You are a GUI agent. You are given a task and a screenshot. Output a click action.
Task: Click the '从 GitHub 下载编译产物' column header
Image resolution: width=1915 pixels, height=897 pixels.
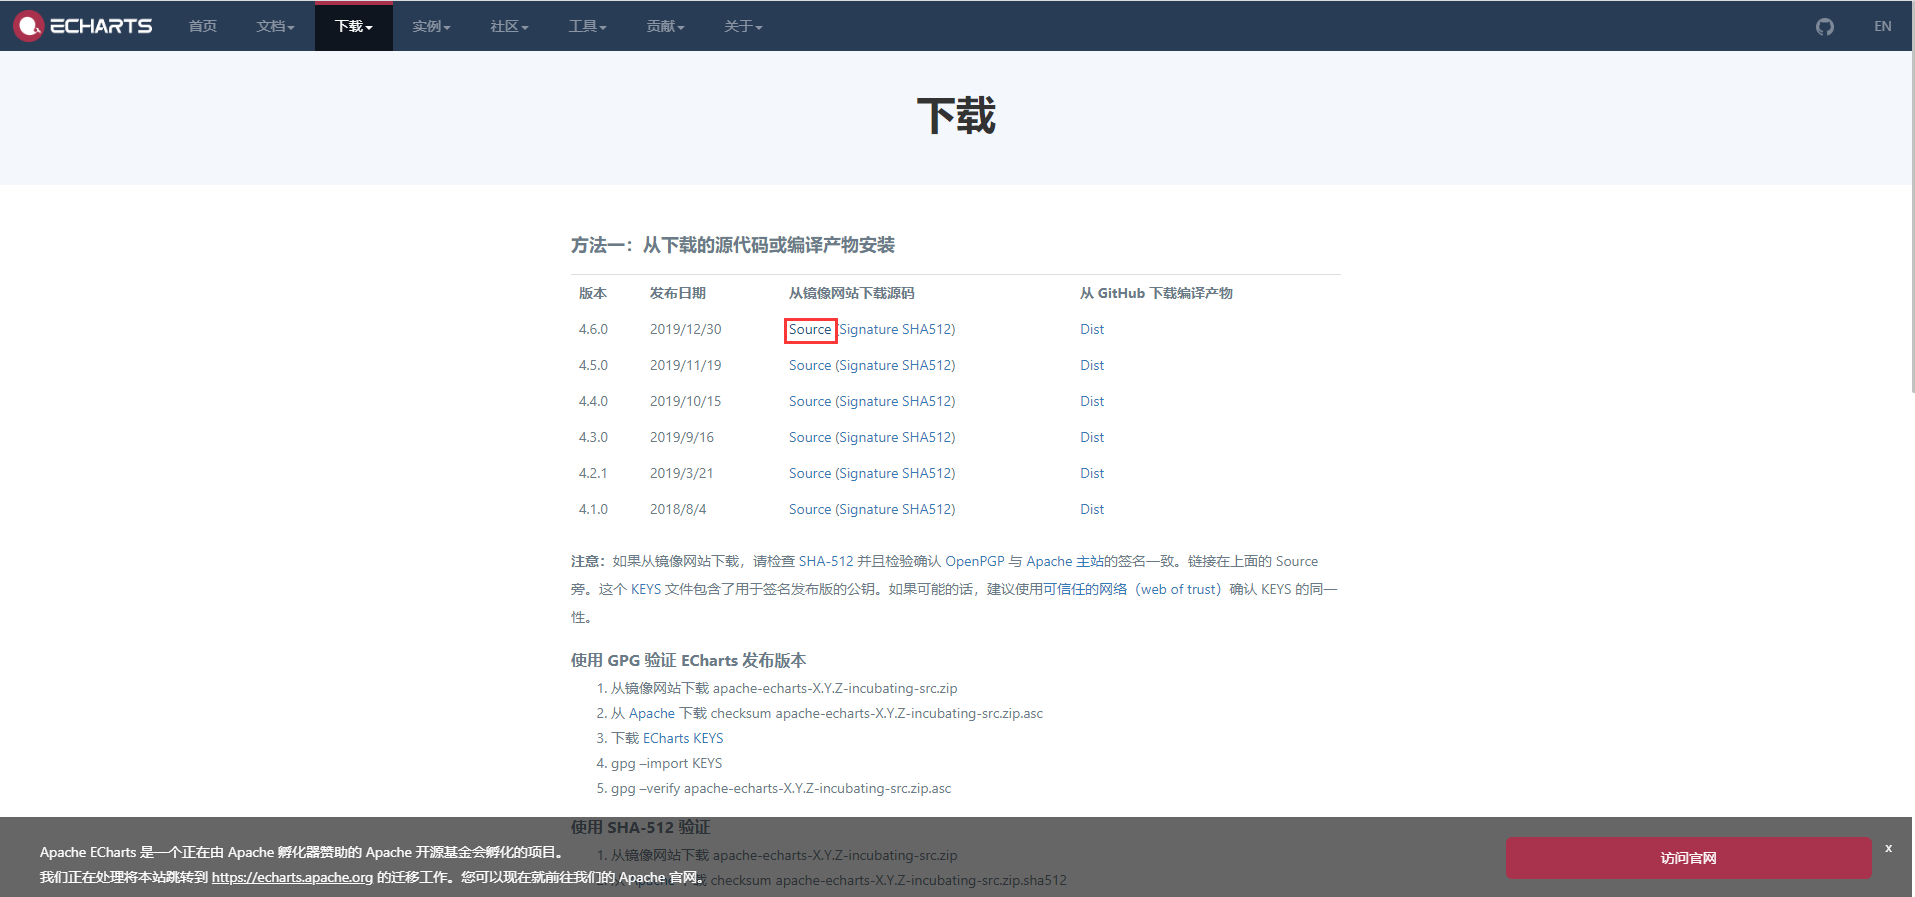[1156, 293]
